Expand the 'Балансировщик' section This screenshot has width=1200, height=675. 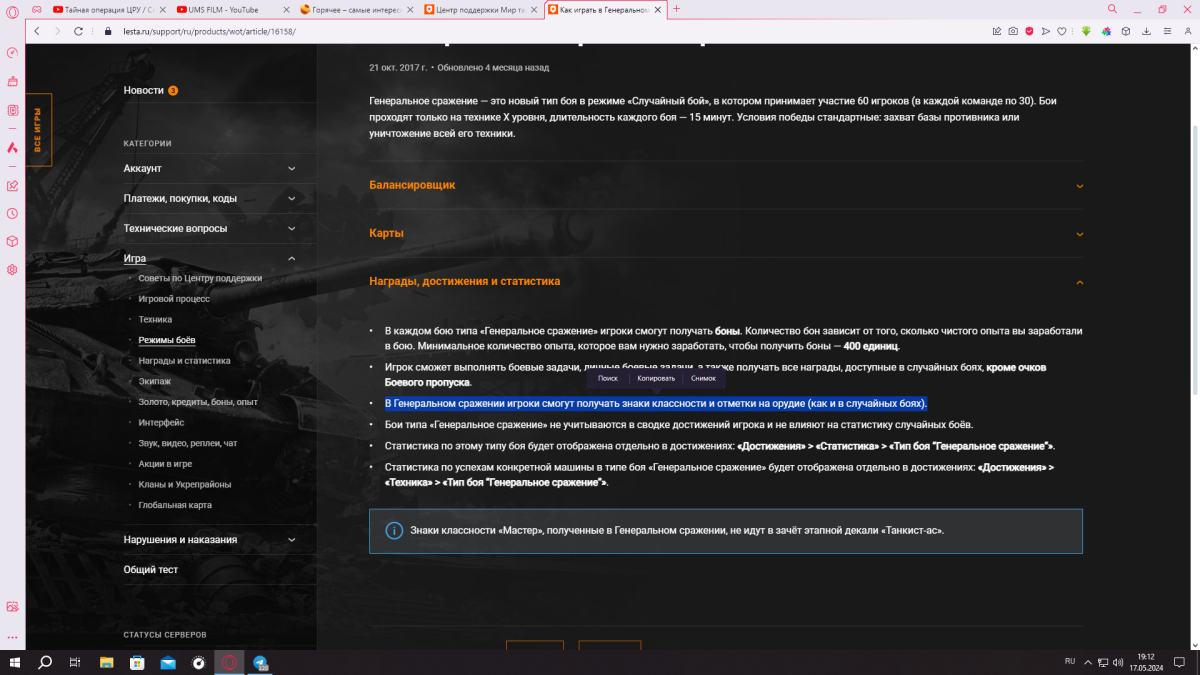pyautogui.click(x=726, y=185)
